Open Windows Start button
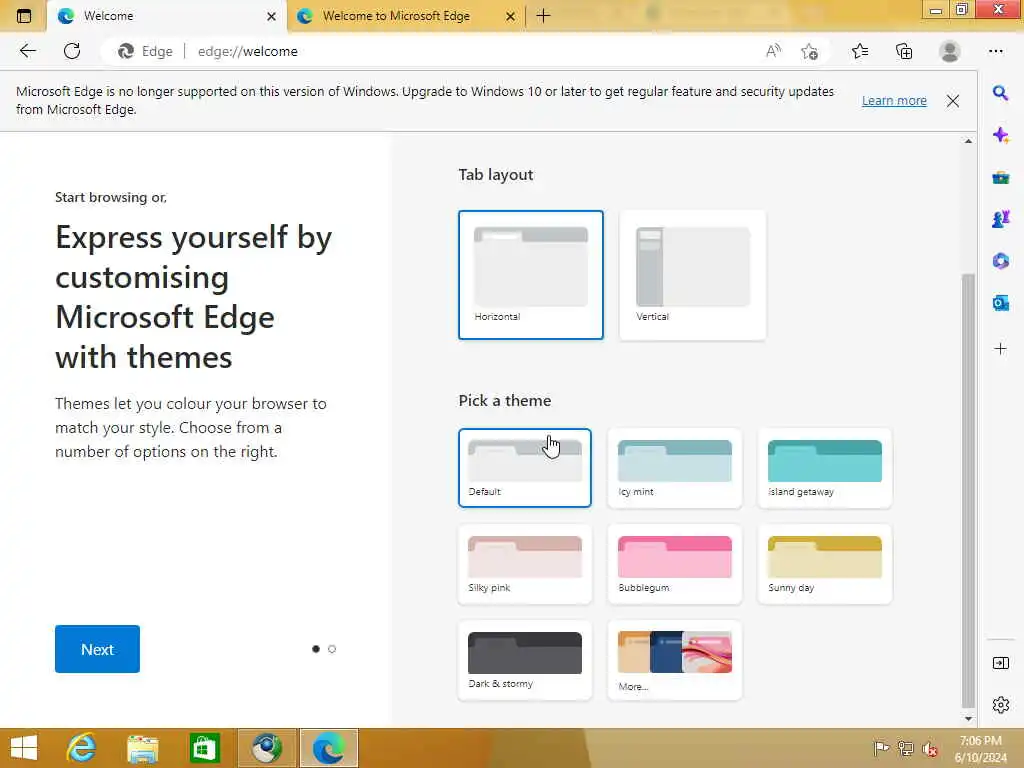Image resolution: width=1024 pixels, height=768 pixels. (24, 748)
